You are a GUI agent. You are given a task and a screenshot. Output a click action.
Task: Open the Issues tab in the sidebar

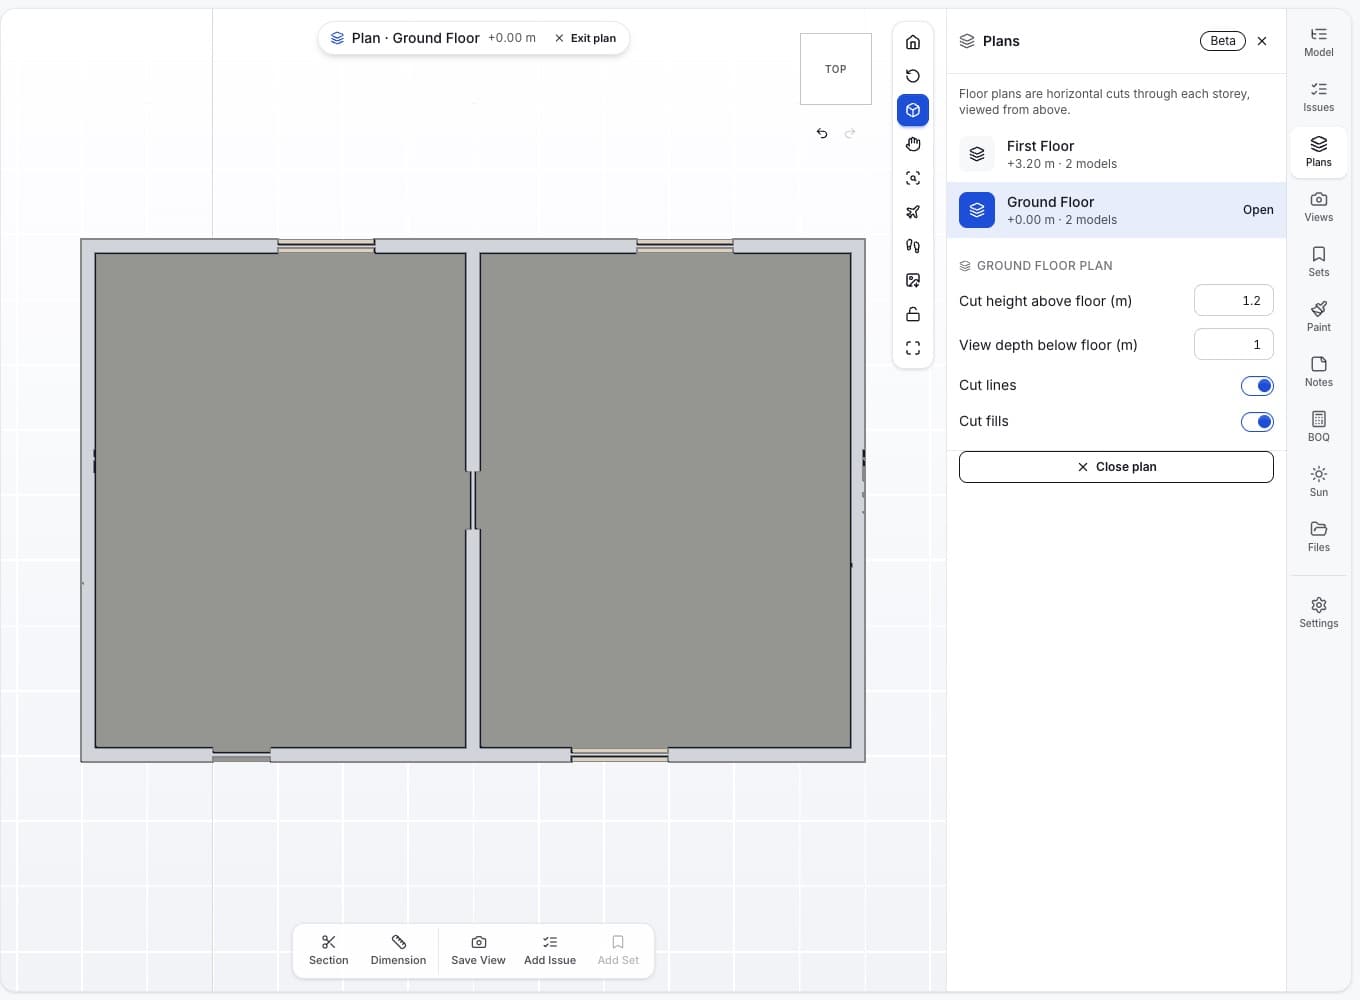coord(1318,97)
